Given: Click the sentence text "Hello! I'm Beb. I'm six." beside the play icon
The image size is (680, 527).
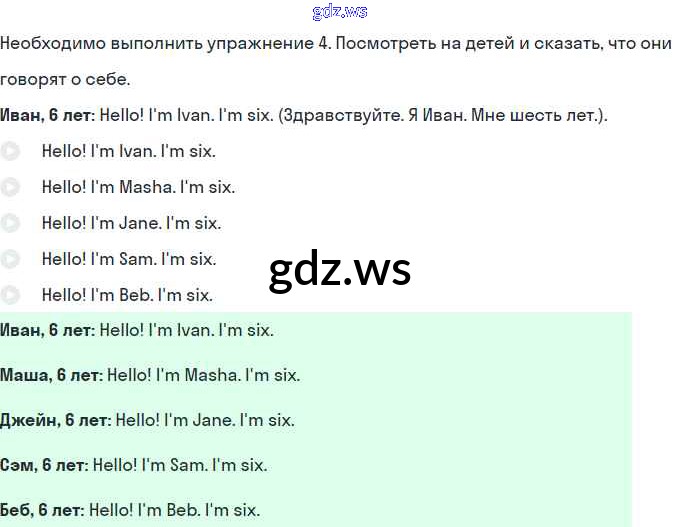Looking at the screenshot, I should pos(127,295).
